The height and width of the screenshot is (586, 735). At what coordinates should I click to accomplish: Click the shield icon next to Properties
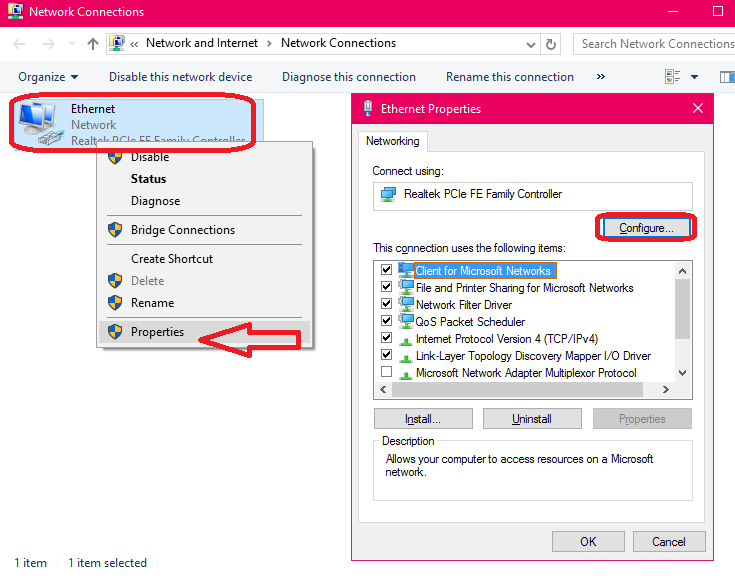115,331
